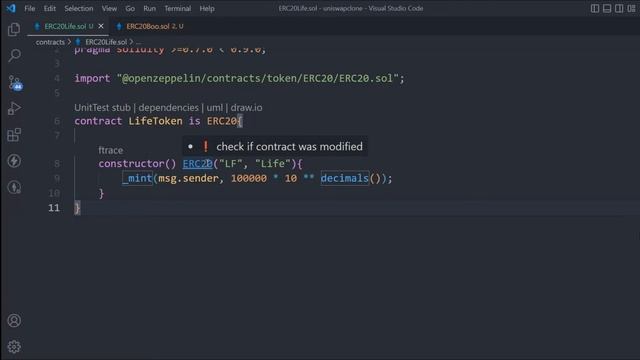Click the UnitTest stub code lens

[x=102, y=108]
